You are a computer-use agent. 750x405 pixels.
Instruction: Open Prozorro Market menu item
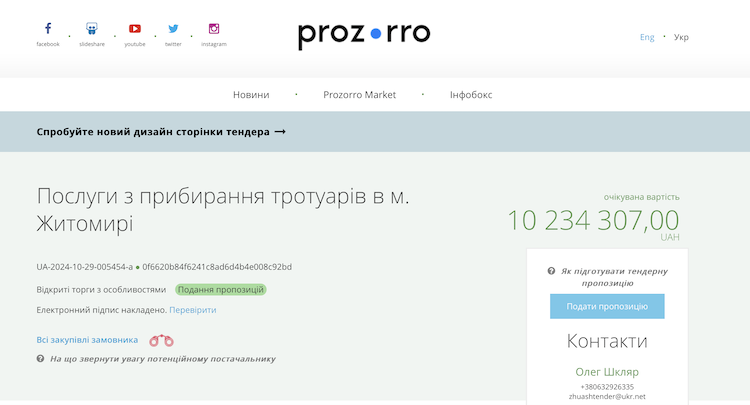click(x=359, y=95)
